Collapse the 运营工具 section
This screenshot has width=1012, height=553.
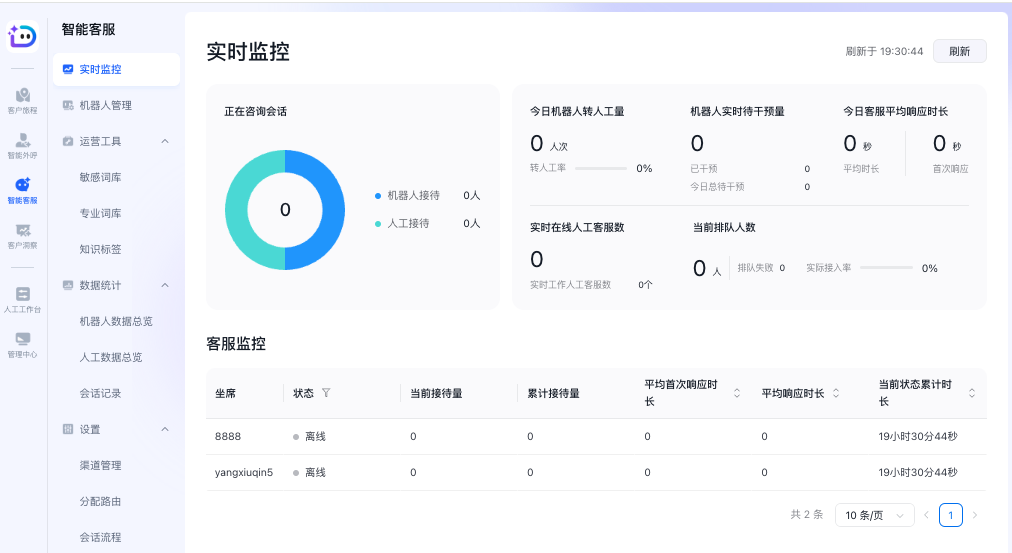click(x=165, y=141)
